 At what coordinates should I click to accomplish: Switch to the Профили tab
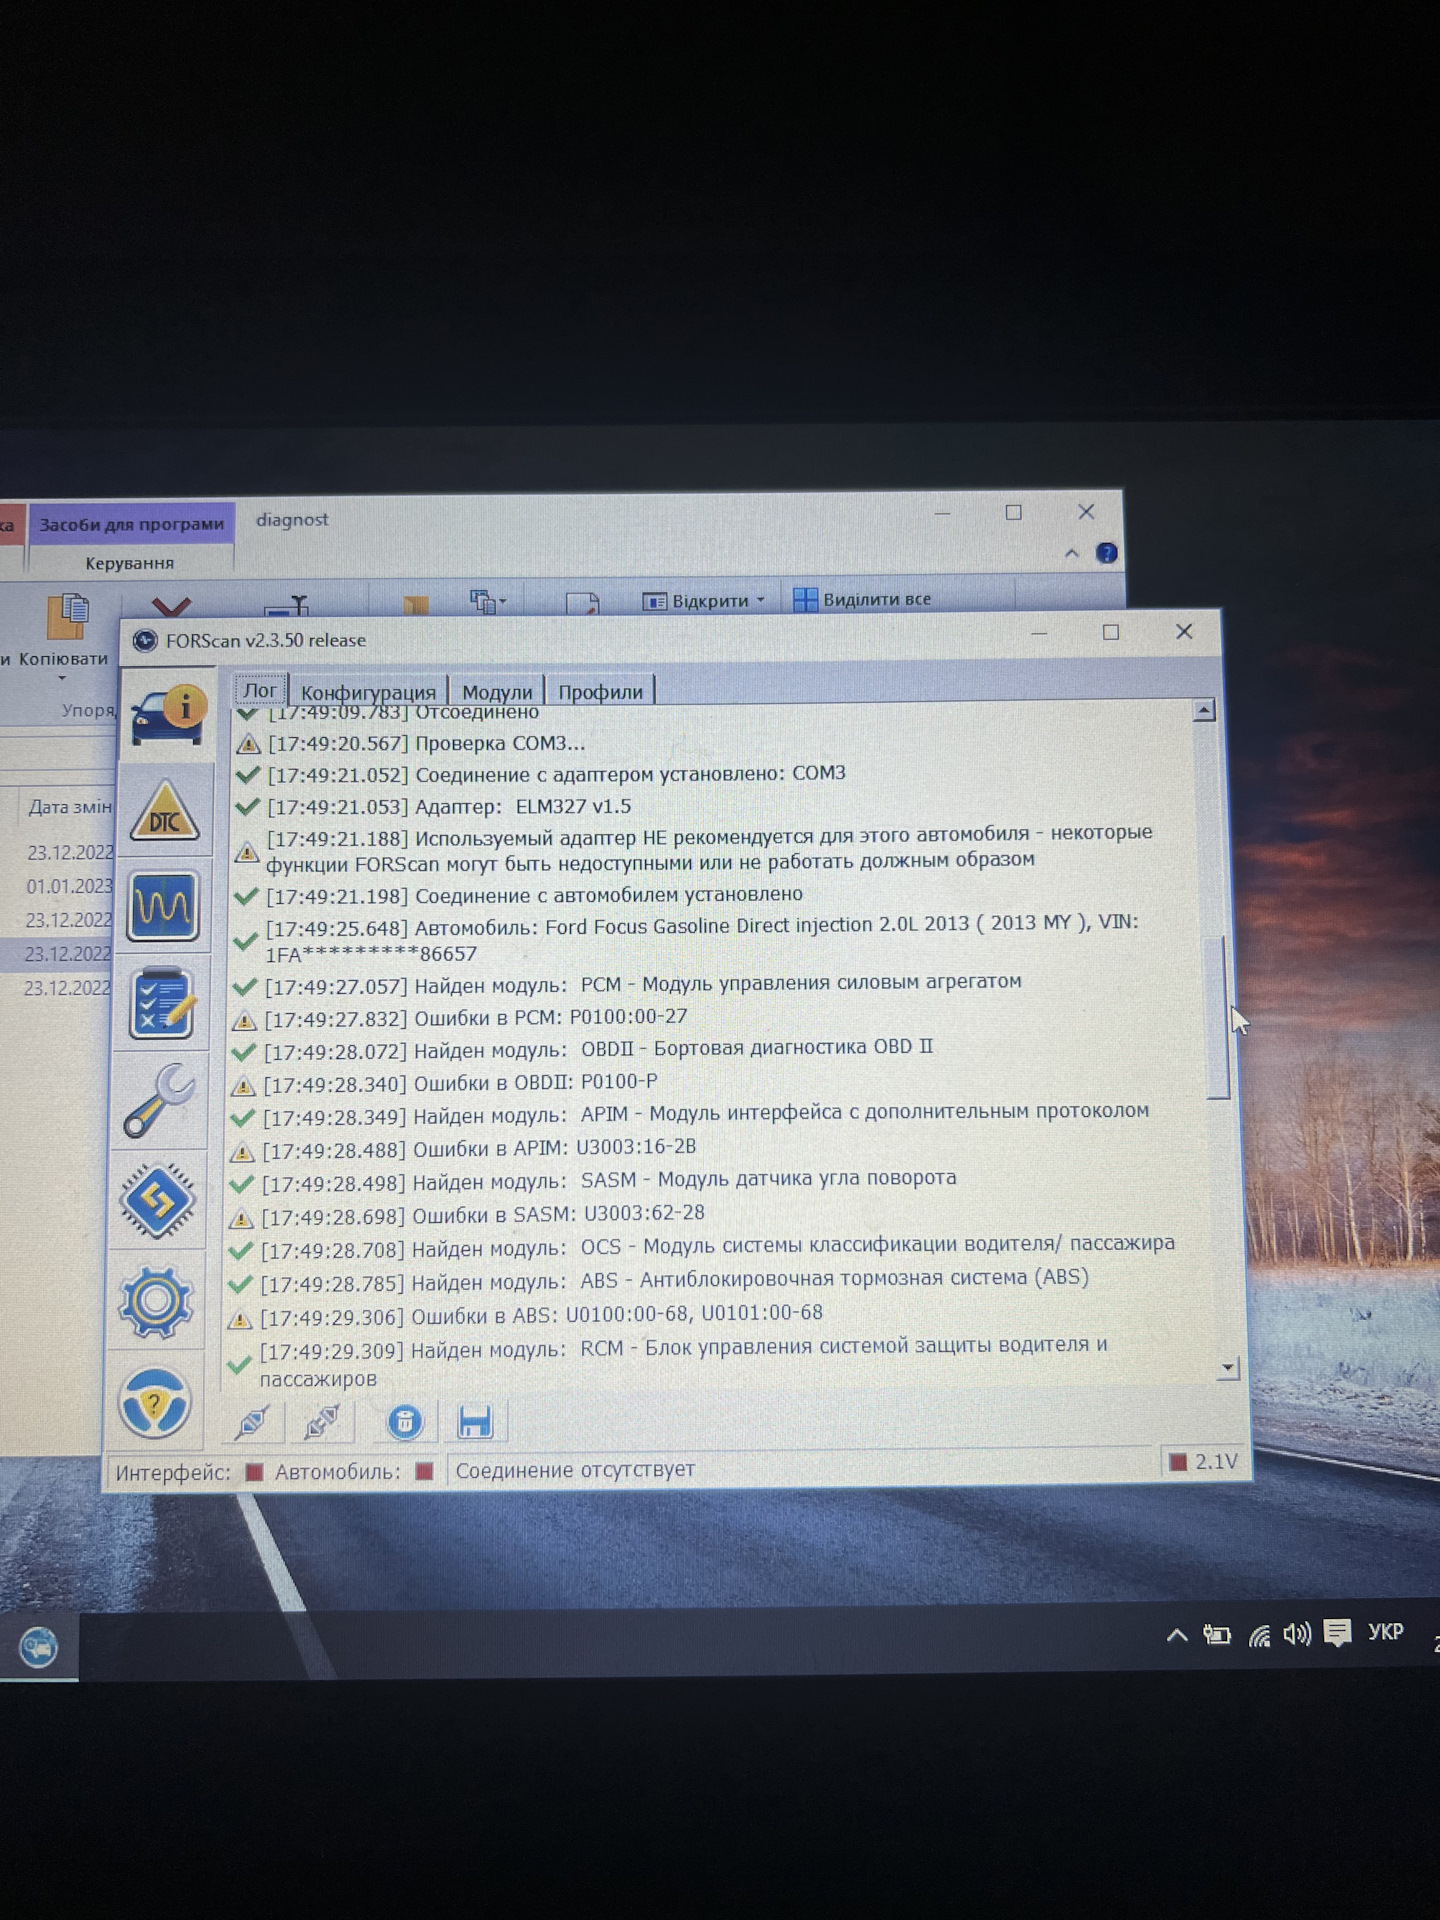[600, 692]
